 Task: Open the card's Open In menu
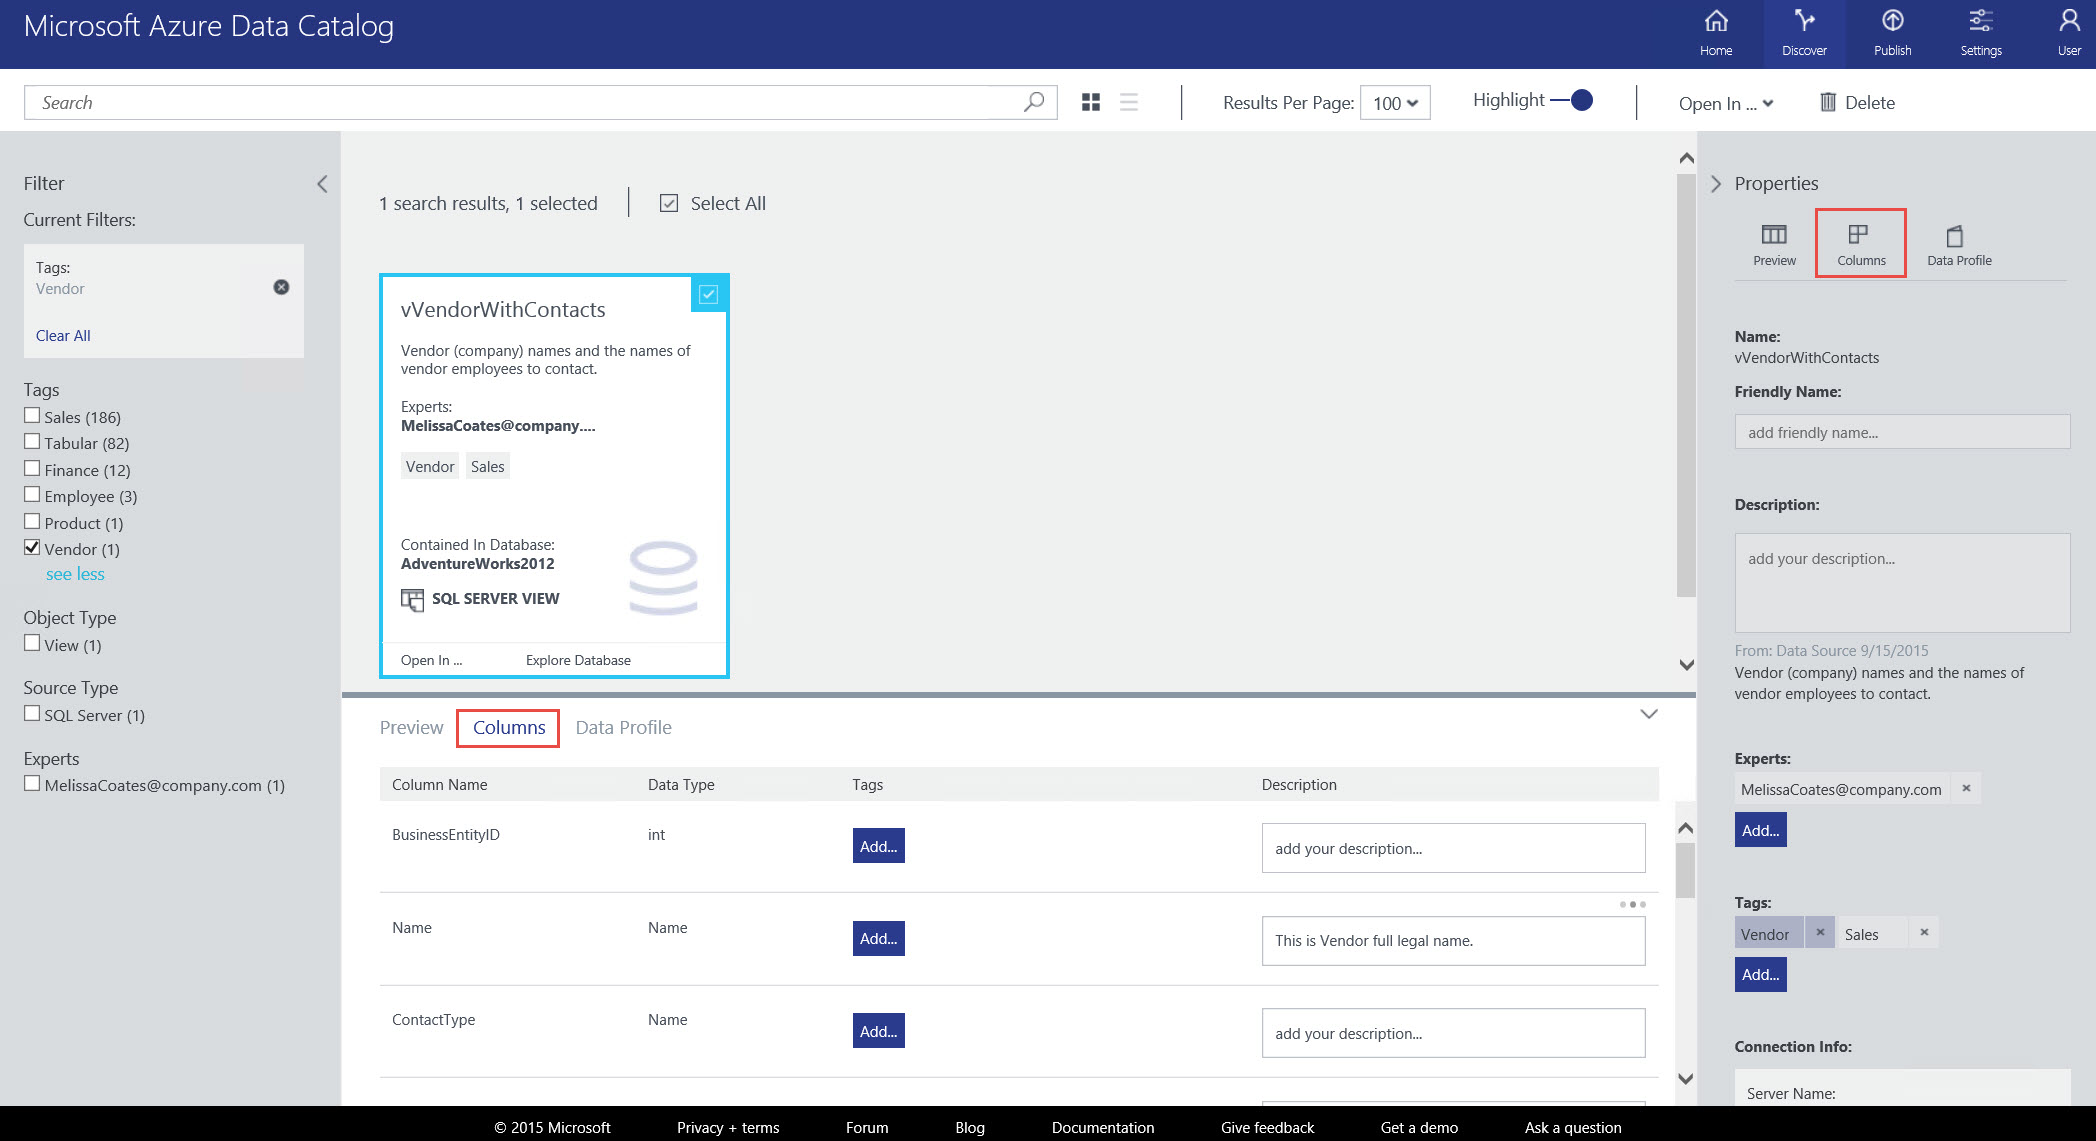coord(431,660)
